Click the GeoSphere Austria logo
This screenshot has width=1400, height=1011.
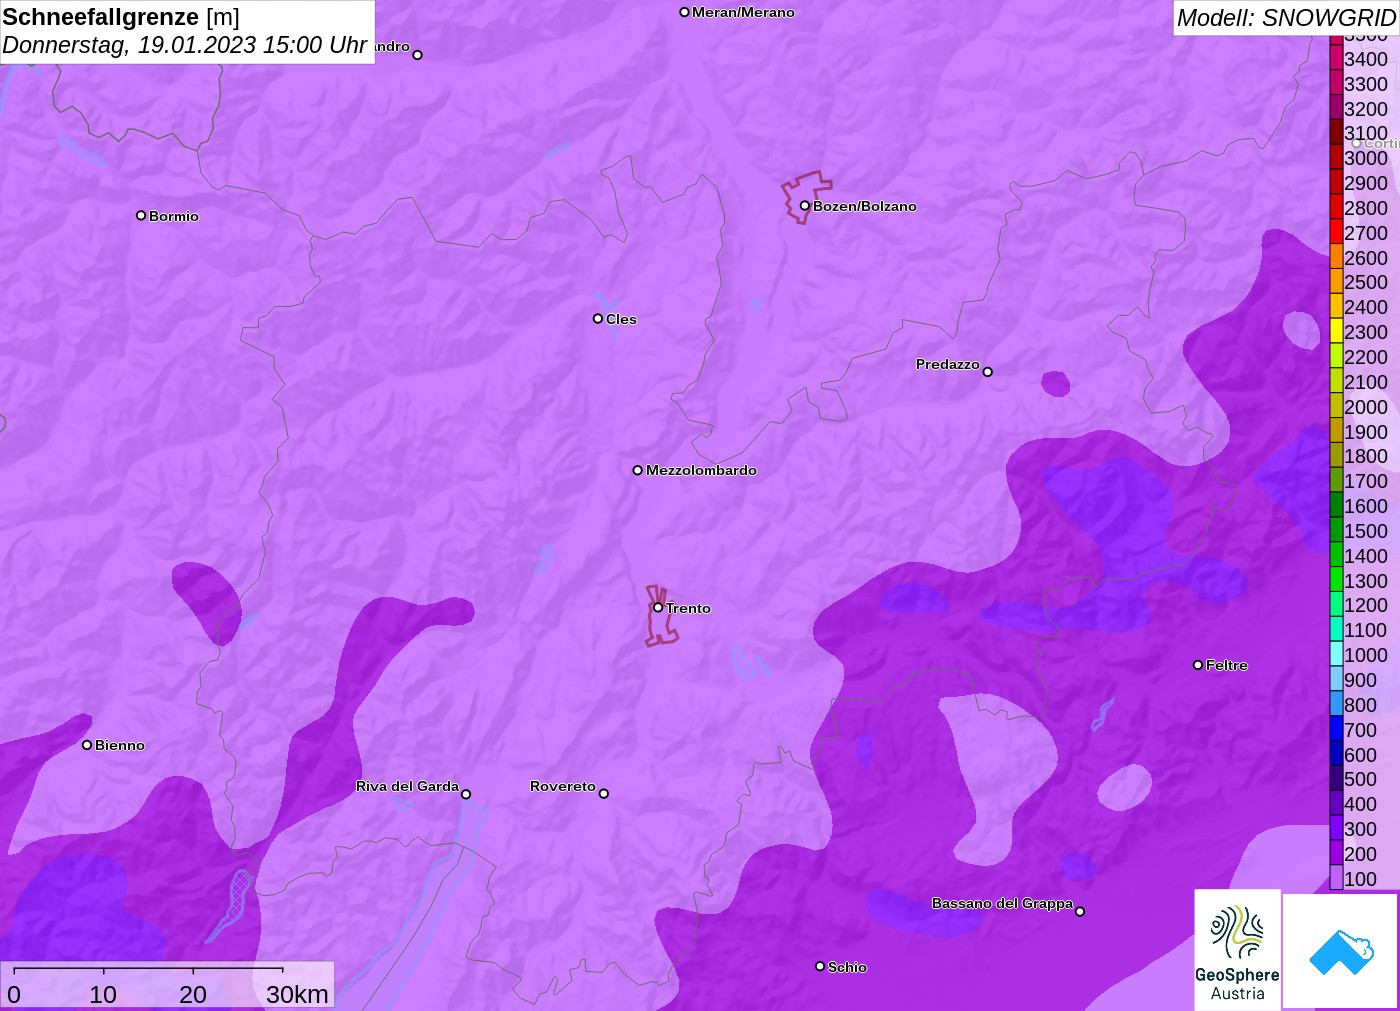coord(1237,950)
